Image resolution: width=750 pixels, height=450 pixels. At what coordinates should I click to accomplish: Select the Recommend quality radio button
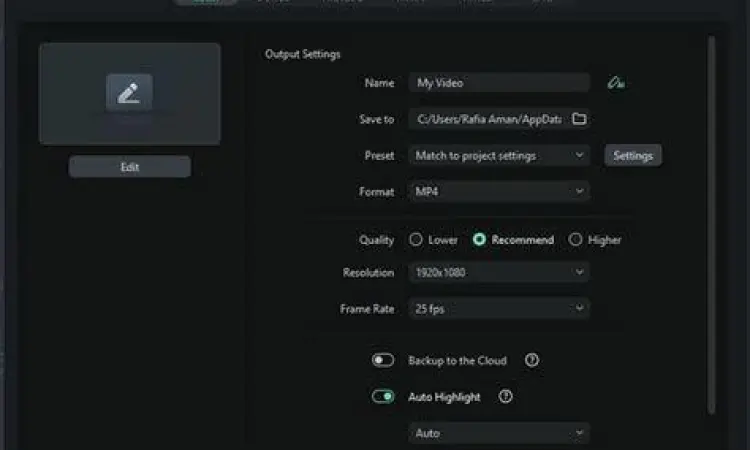coord(480,240)
